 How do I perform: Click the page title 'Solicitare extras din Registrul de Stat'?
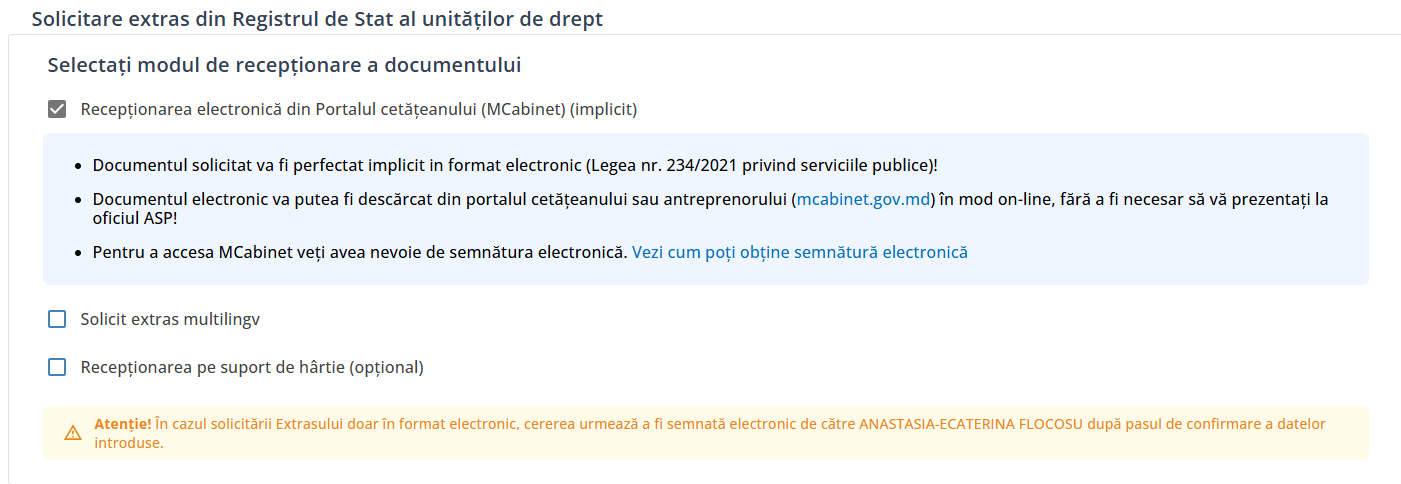click(317, 19)
